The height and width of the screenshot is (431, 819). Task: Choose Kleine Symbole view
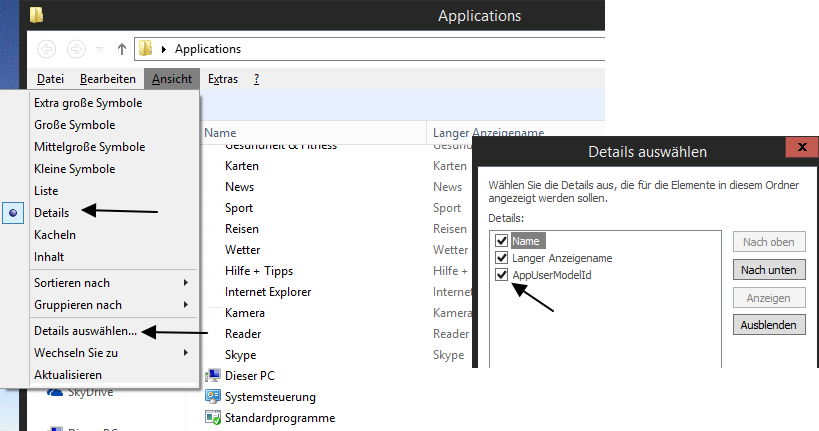coord(75,169)
